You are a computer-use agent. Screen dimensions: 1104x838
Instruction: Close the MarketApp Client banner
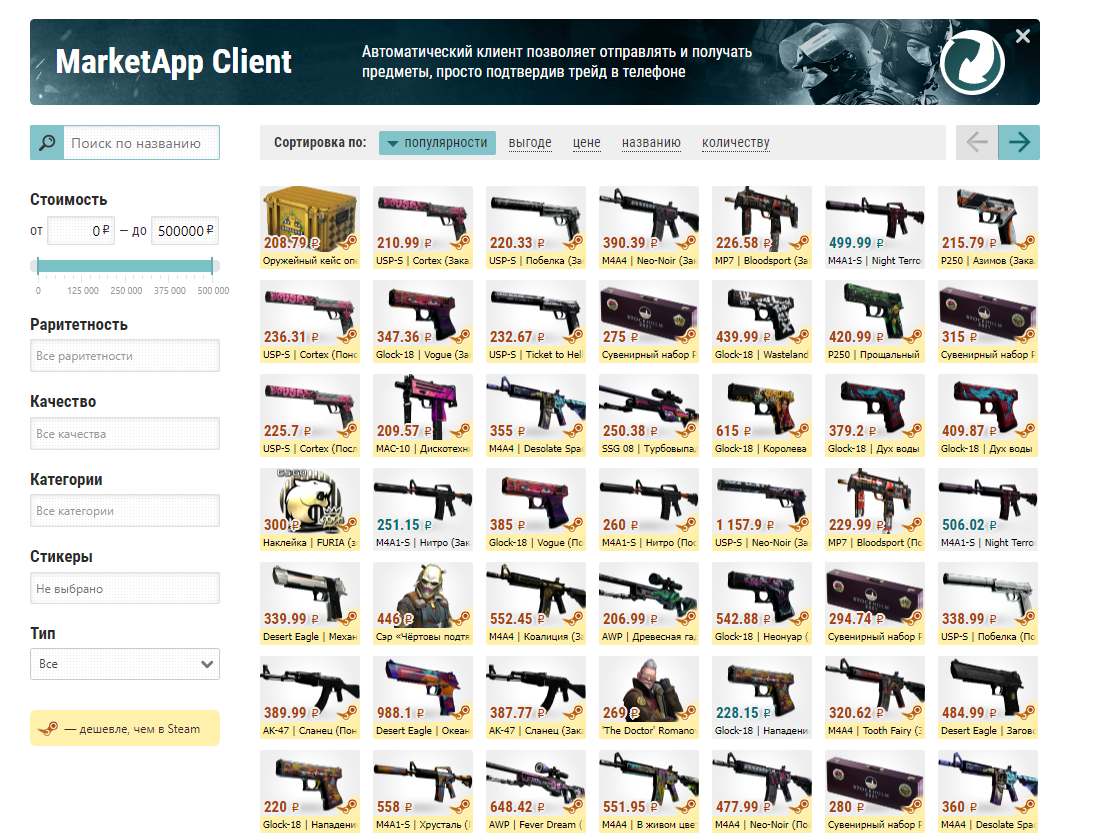pyautogui.click(x=1023, y=36)
